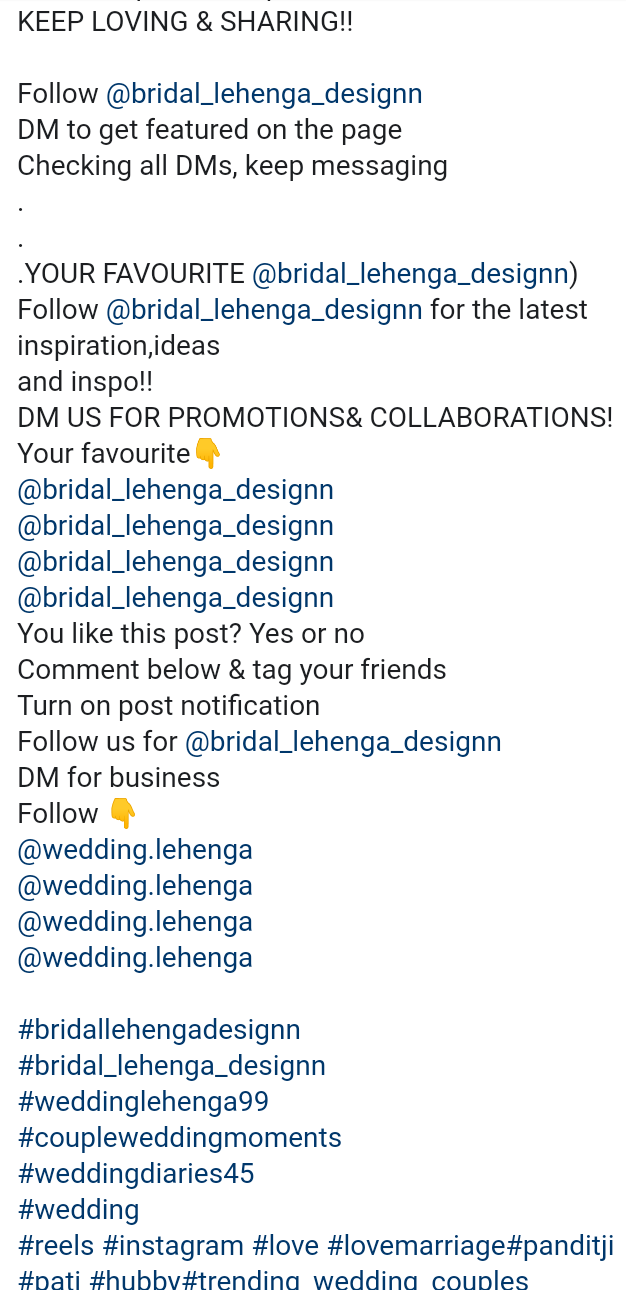
Task: Open the last @wedding.lehenga mention before hashtags
Action: (135, 958)
